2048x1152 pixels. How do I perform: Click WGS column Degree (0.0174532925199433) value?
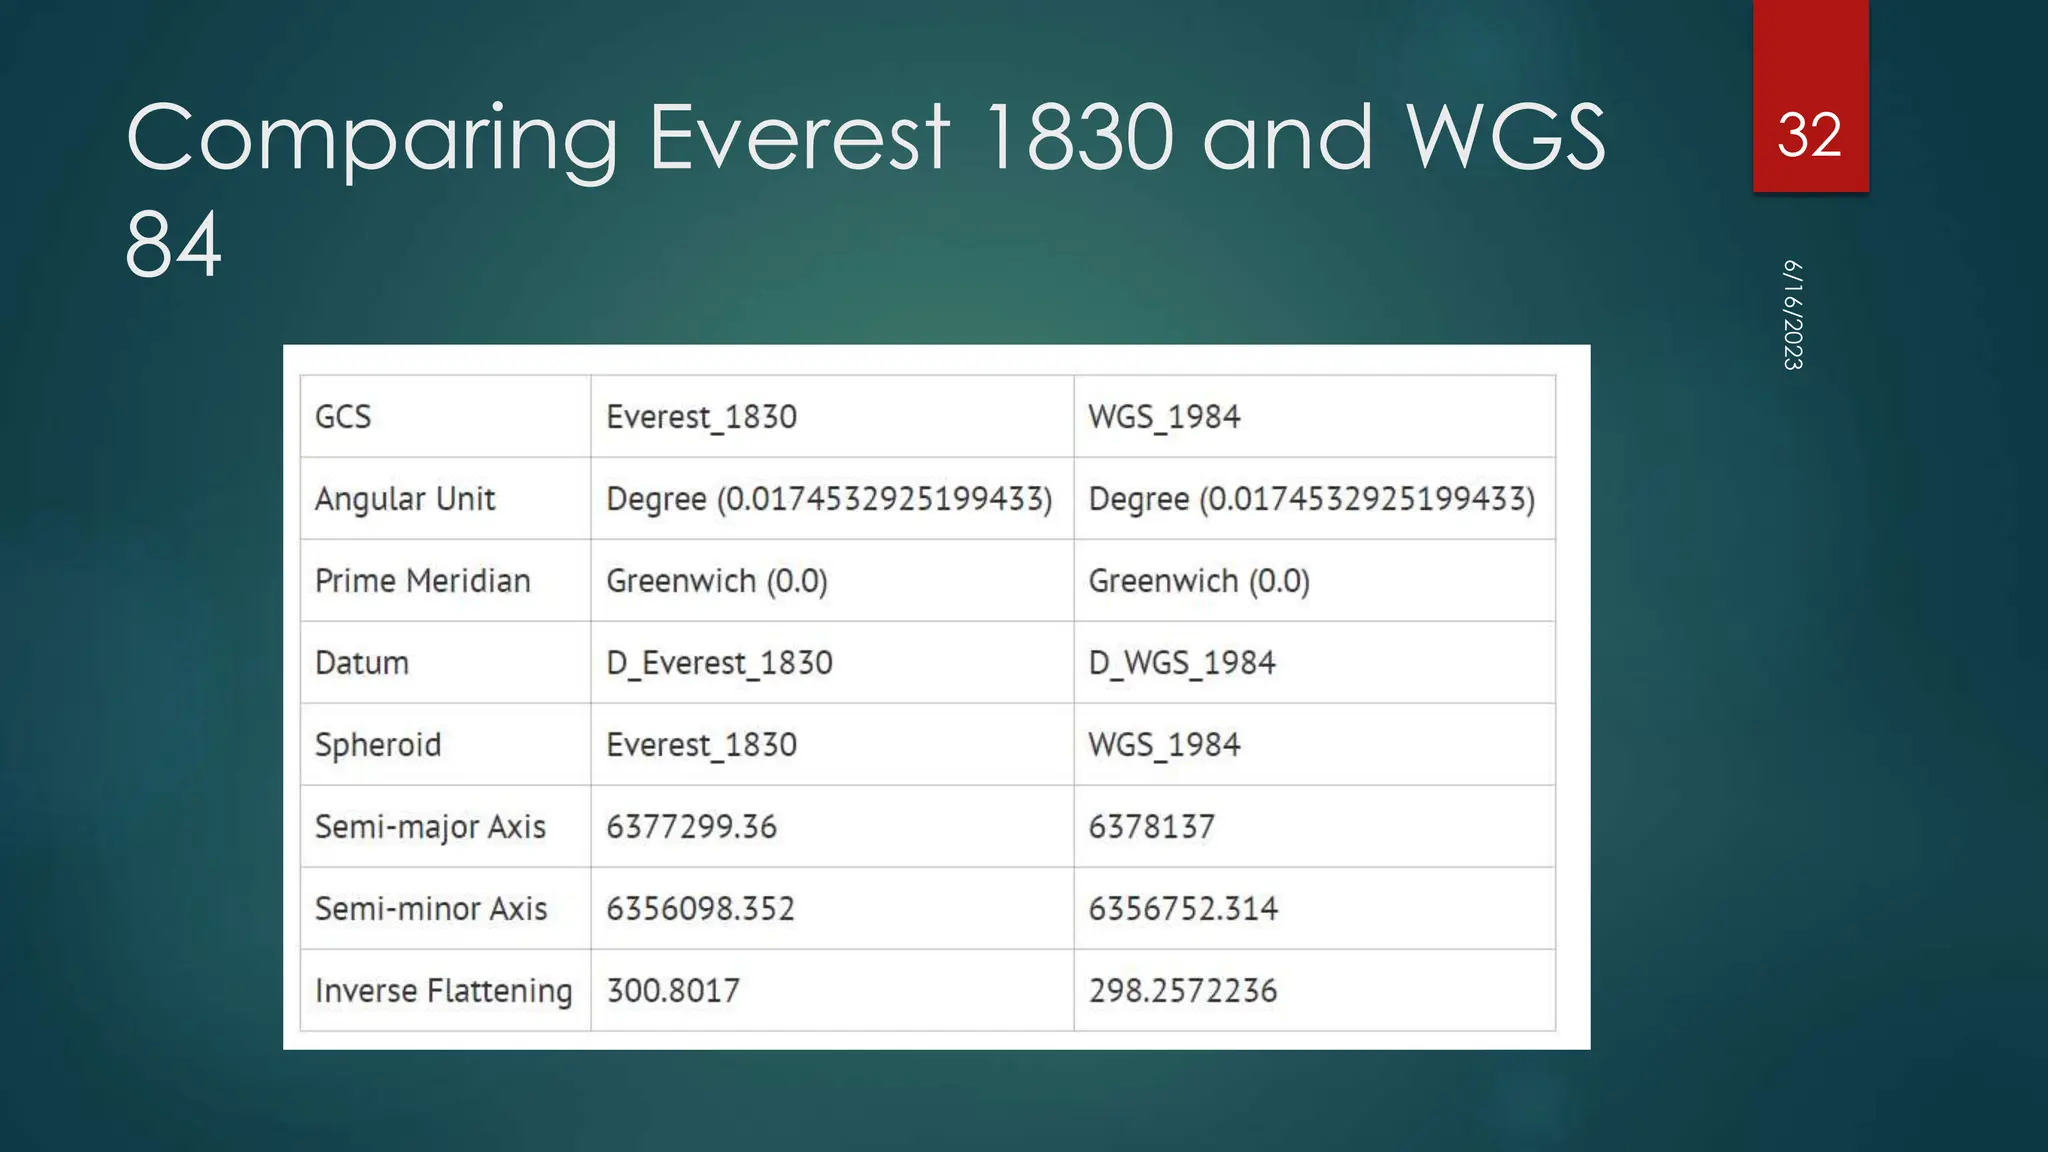[x=1314, y=499]
